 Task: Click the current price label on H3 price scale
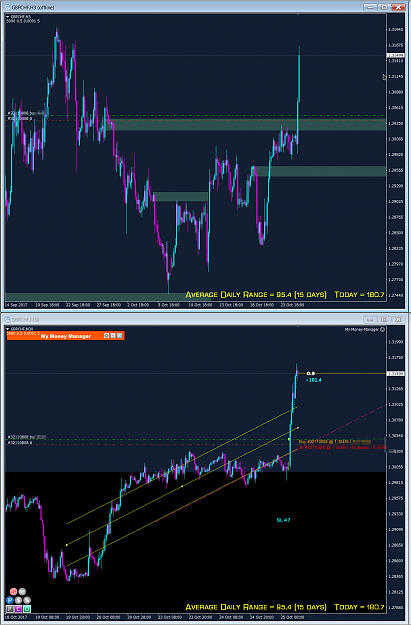(x=395, y=55)
